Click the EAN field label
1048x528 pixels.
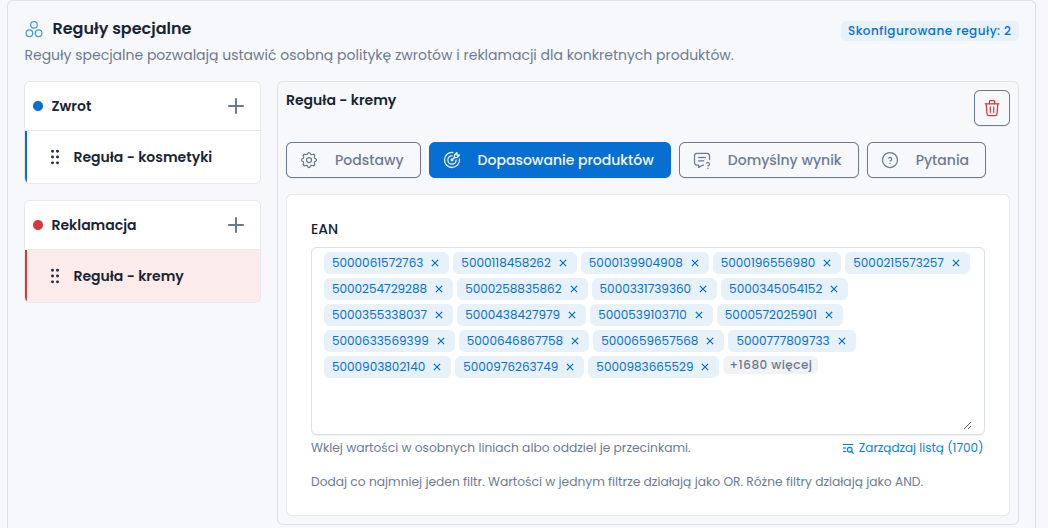[324, 229]
